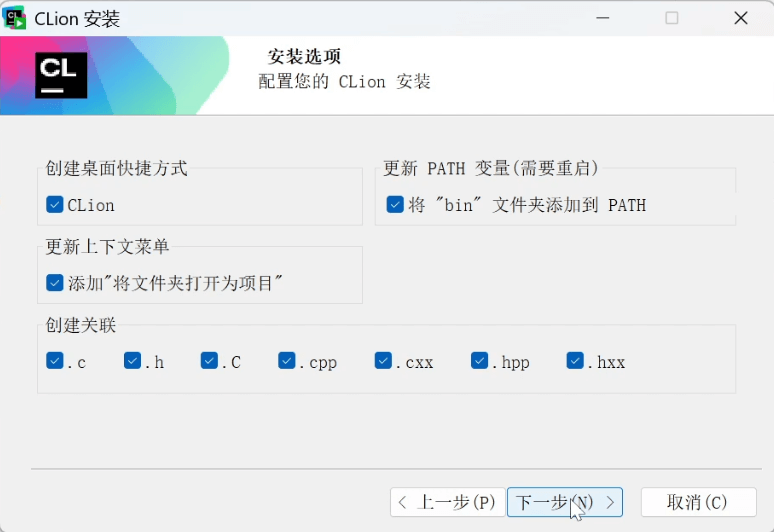774x532 pixels.
Task: Toggle the .cxx file association checkbox
Action: [x=383, y=361]
